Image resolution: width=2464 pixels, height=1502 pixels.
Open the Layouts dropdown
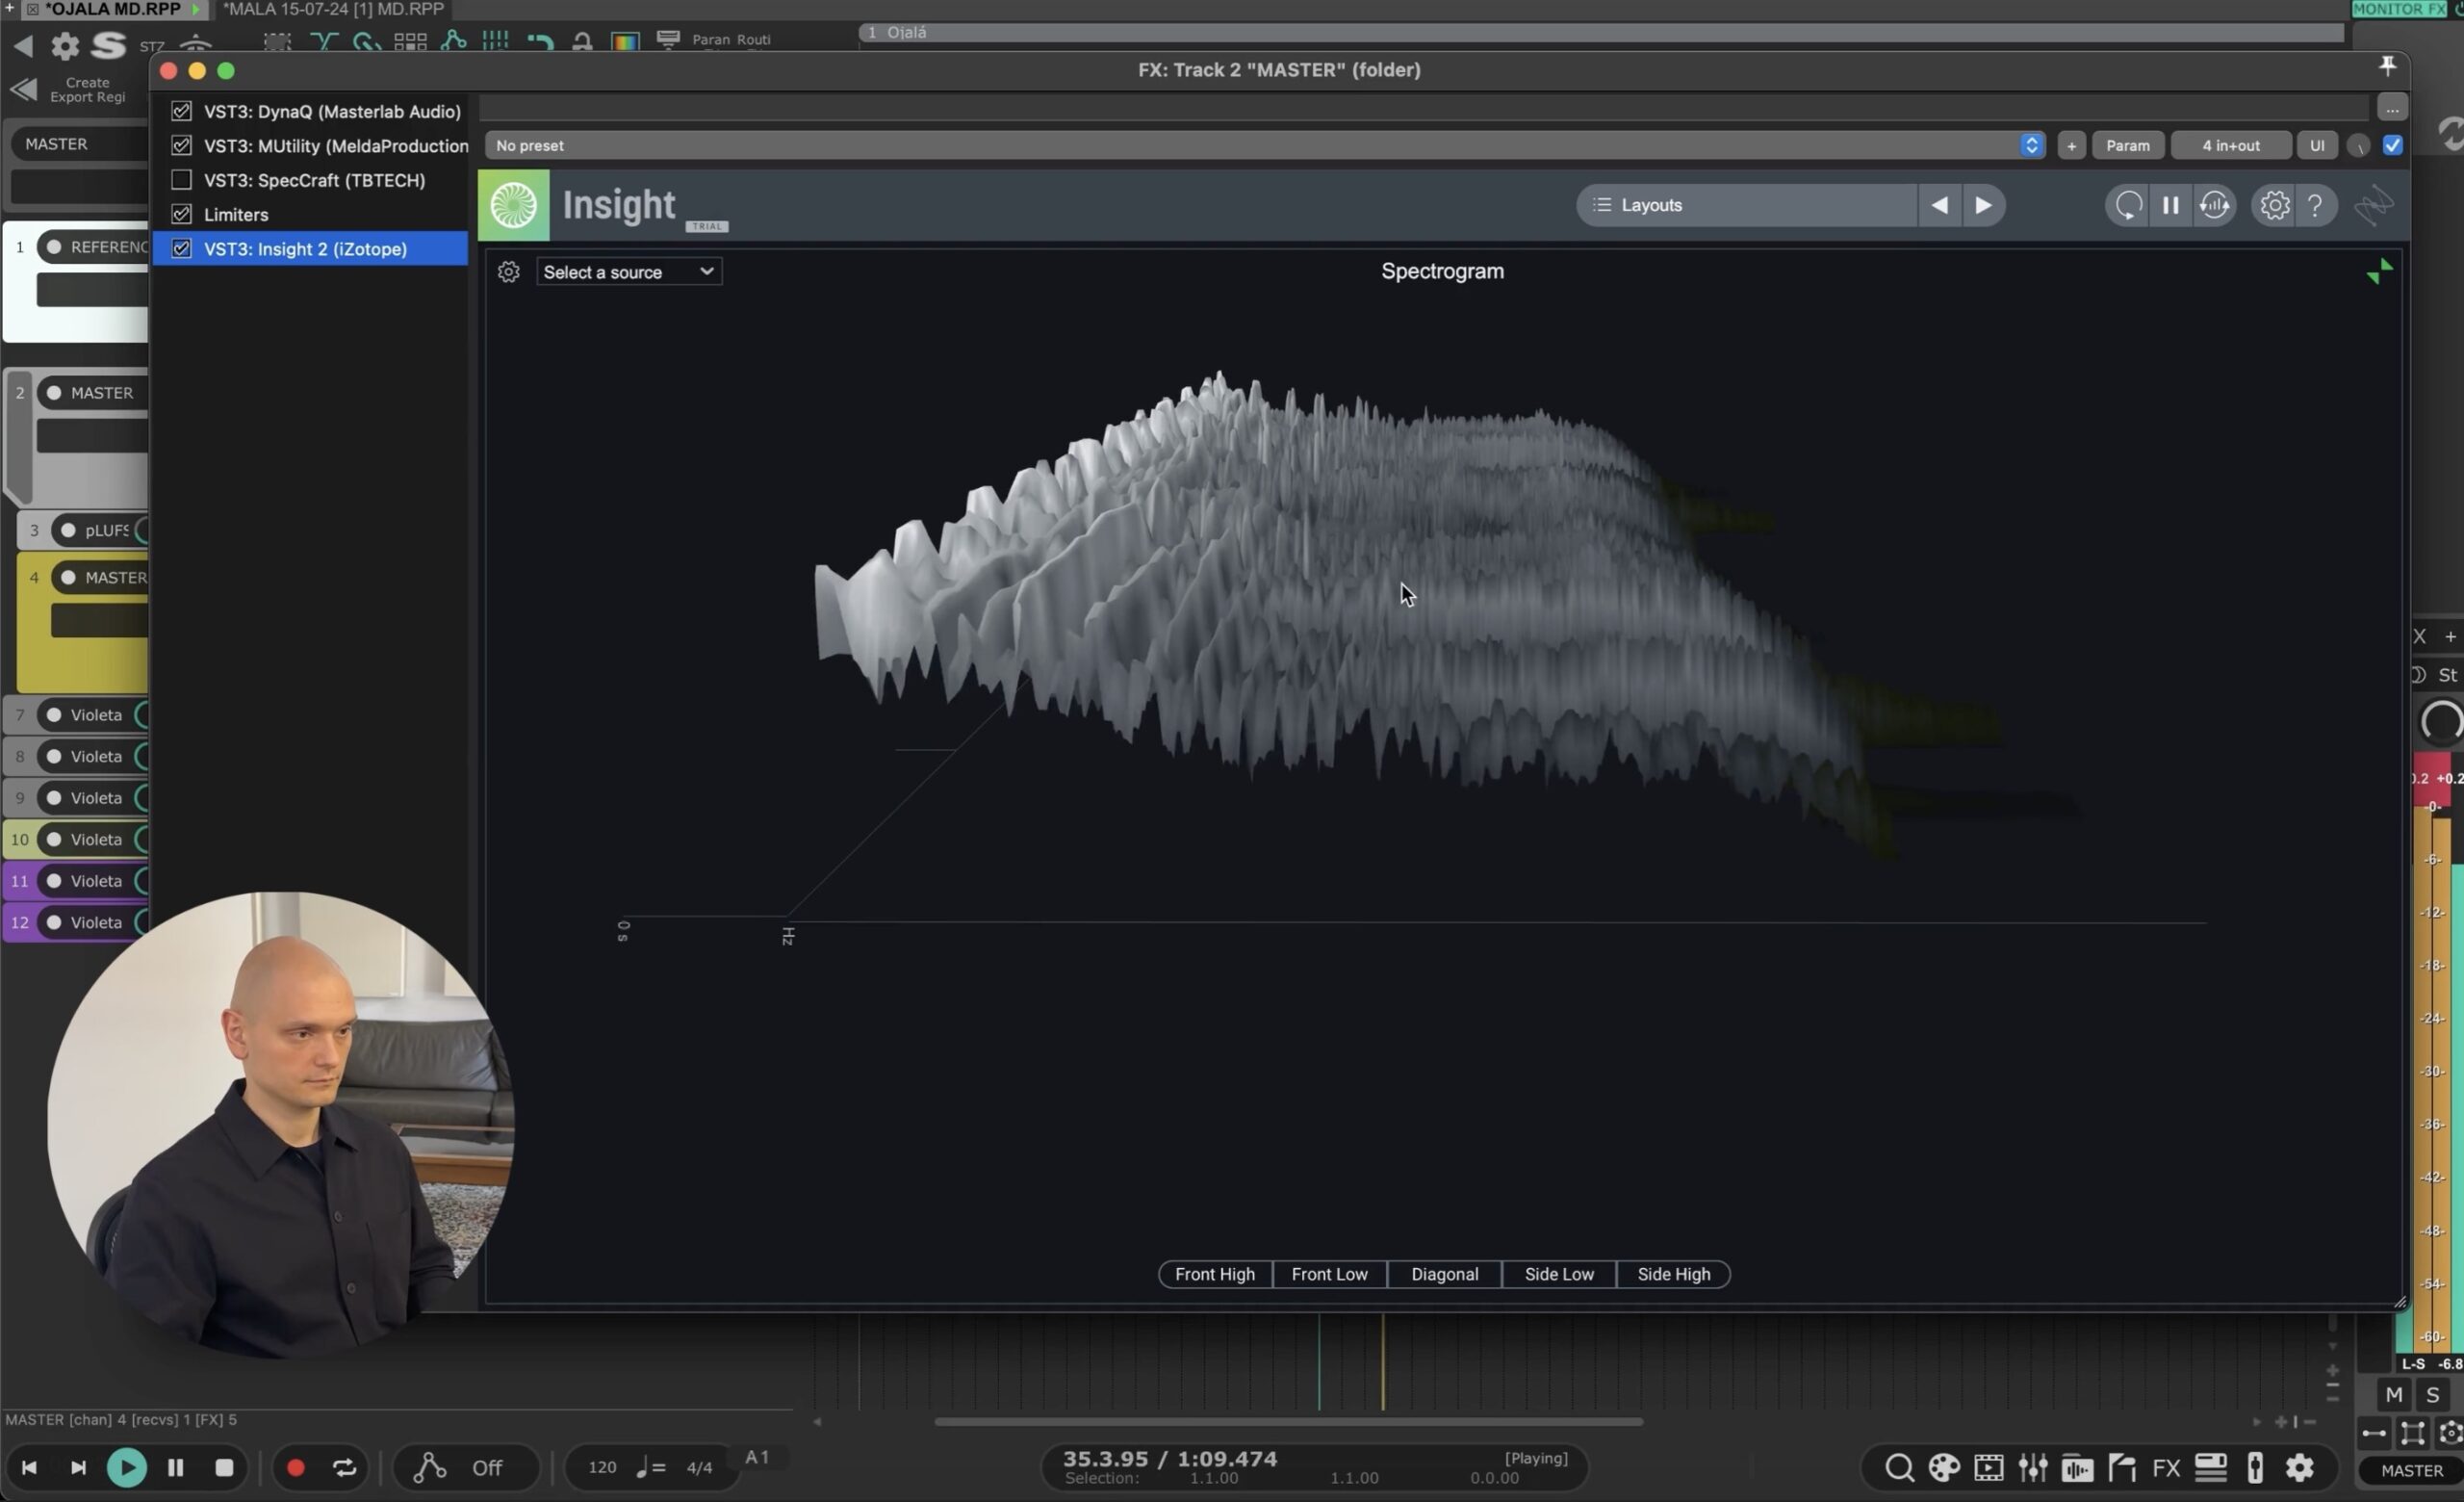coord(1746,205)
